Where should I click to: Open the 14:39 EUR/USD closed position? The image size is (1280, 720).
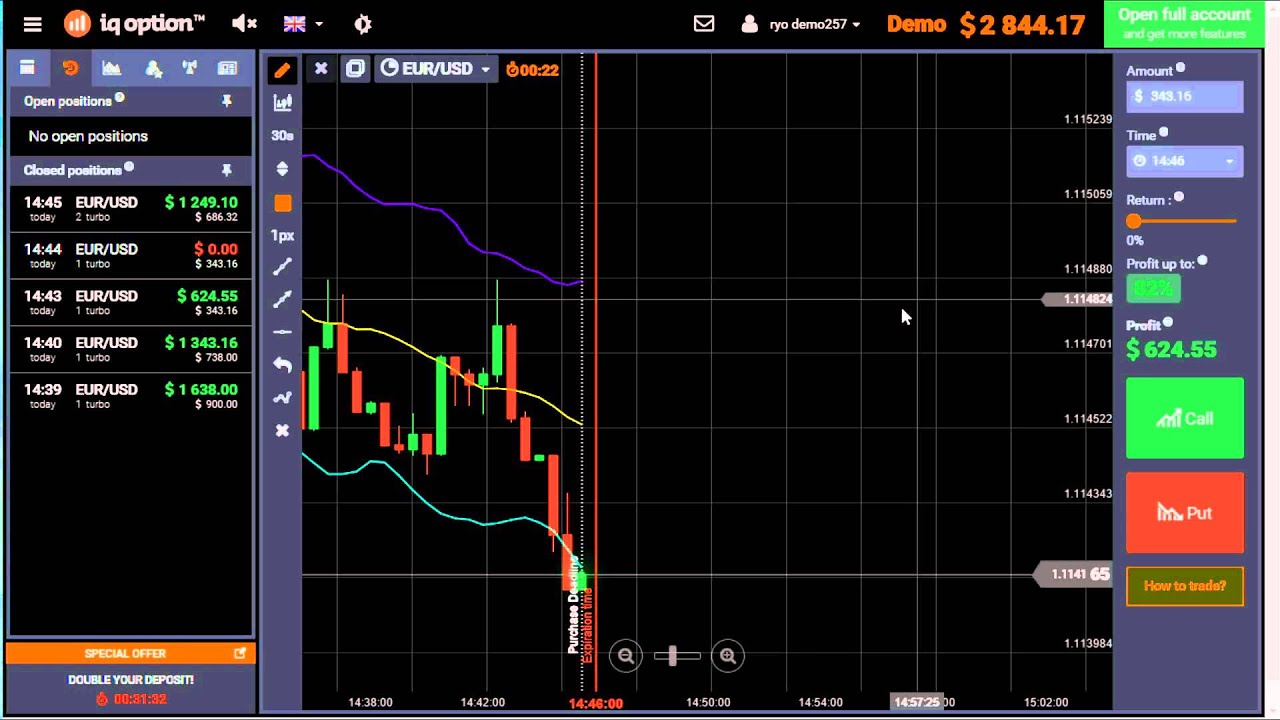(130, 397)
